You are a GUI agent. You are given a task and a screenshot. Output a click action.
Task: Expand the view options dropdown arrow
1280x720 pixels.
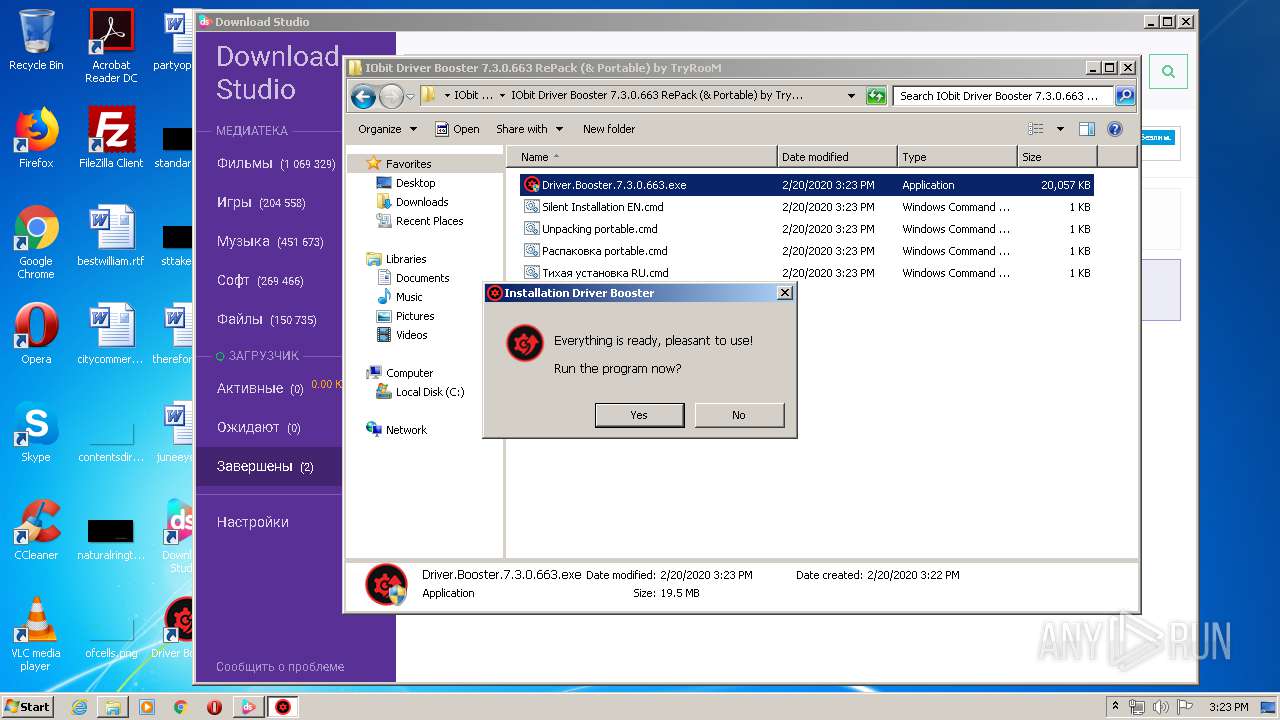click(x=1060, y=129)
